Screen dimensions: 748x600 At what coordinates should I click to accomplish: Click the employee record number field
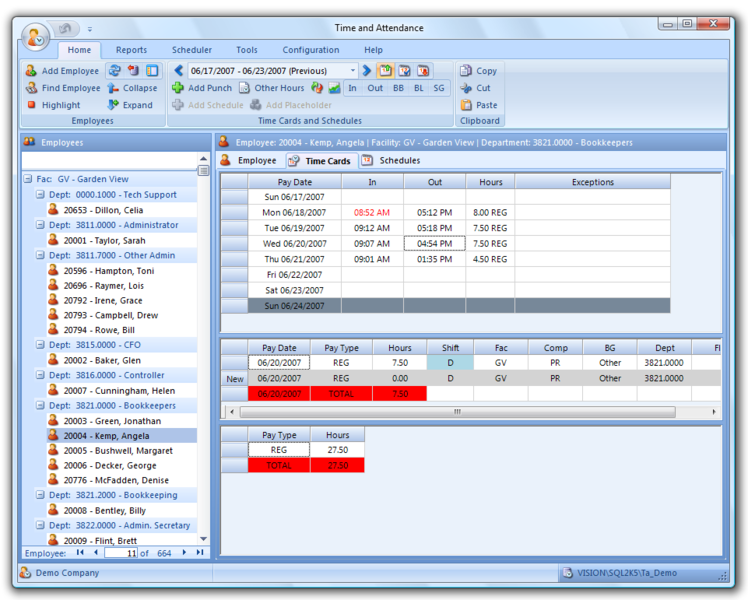(121, 553)
